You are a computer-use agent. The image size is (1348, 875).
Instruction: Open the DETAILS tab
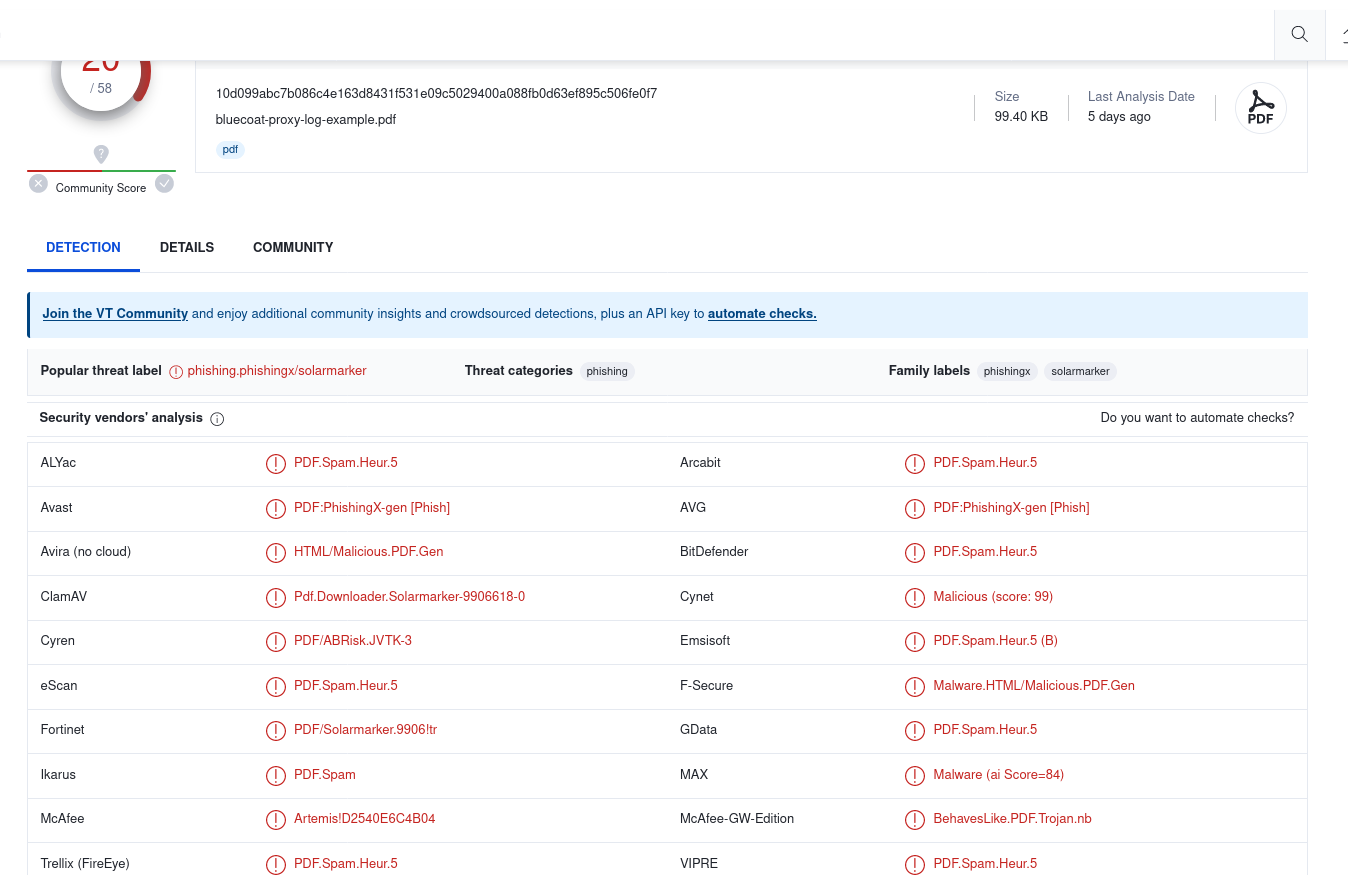point(187,247)
